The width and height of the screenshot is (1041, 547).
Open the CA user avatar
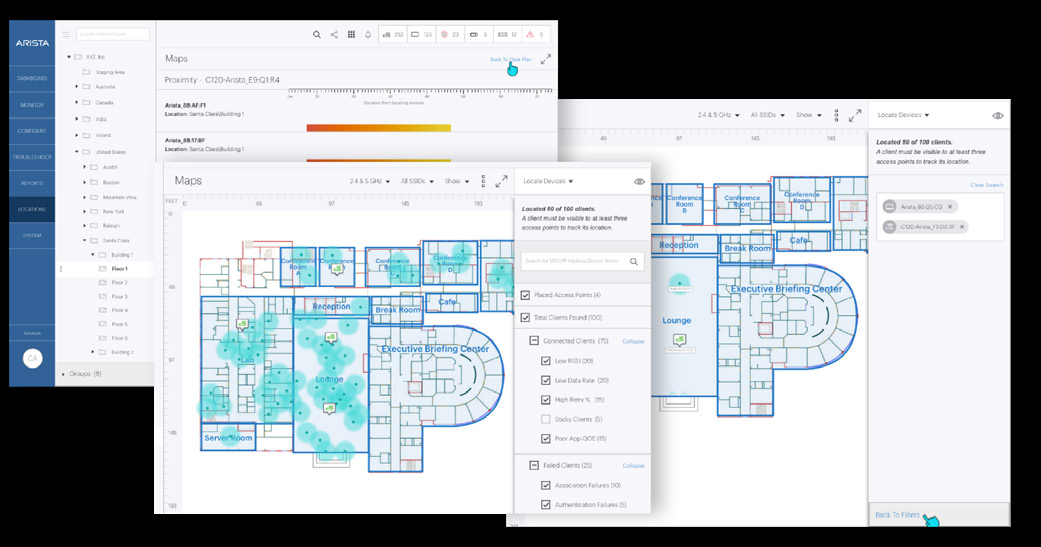click(x=32, y=358)
